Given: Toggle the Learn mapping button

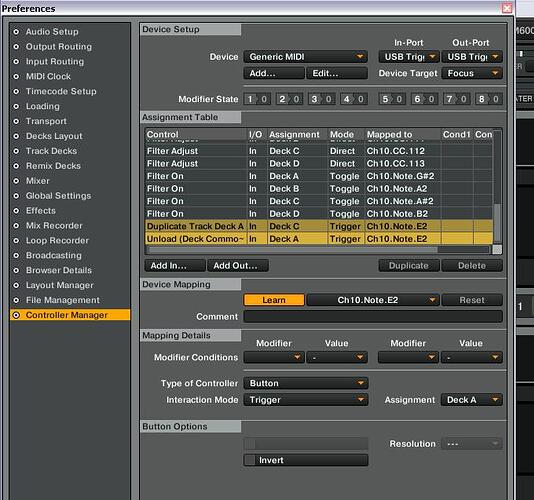Looking at the screenshot, I should point(274,300).
